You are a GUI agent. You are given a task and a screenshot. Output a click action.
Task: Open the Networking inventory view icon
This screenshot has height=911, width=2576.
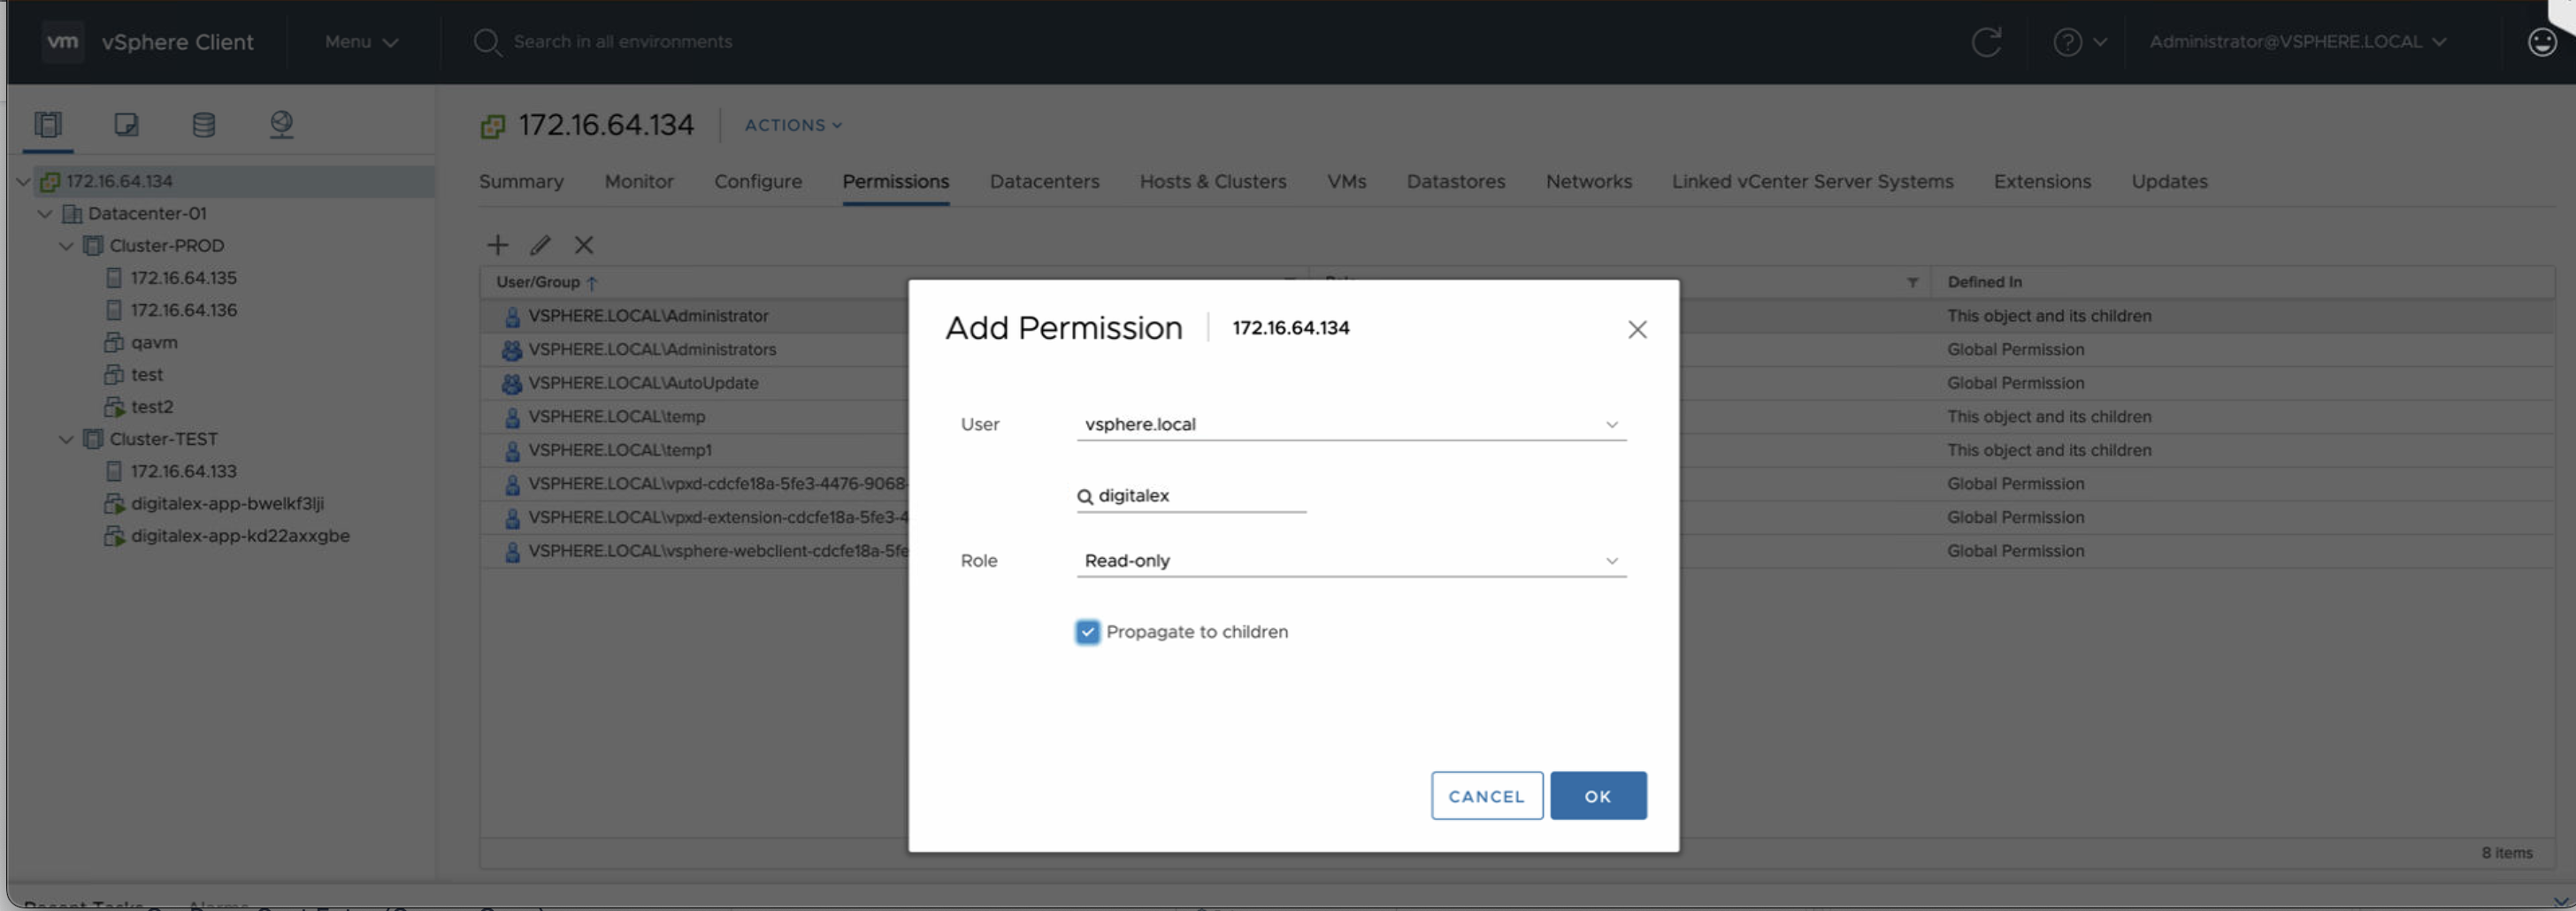click(x=281, y=124)
